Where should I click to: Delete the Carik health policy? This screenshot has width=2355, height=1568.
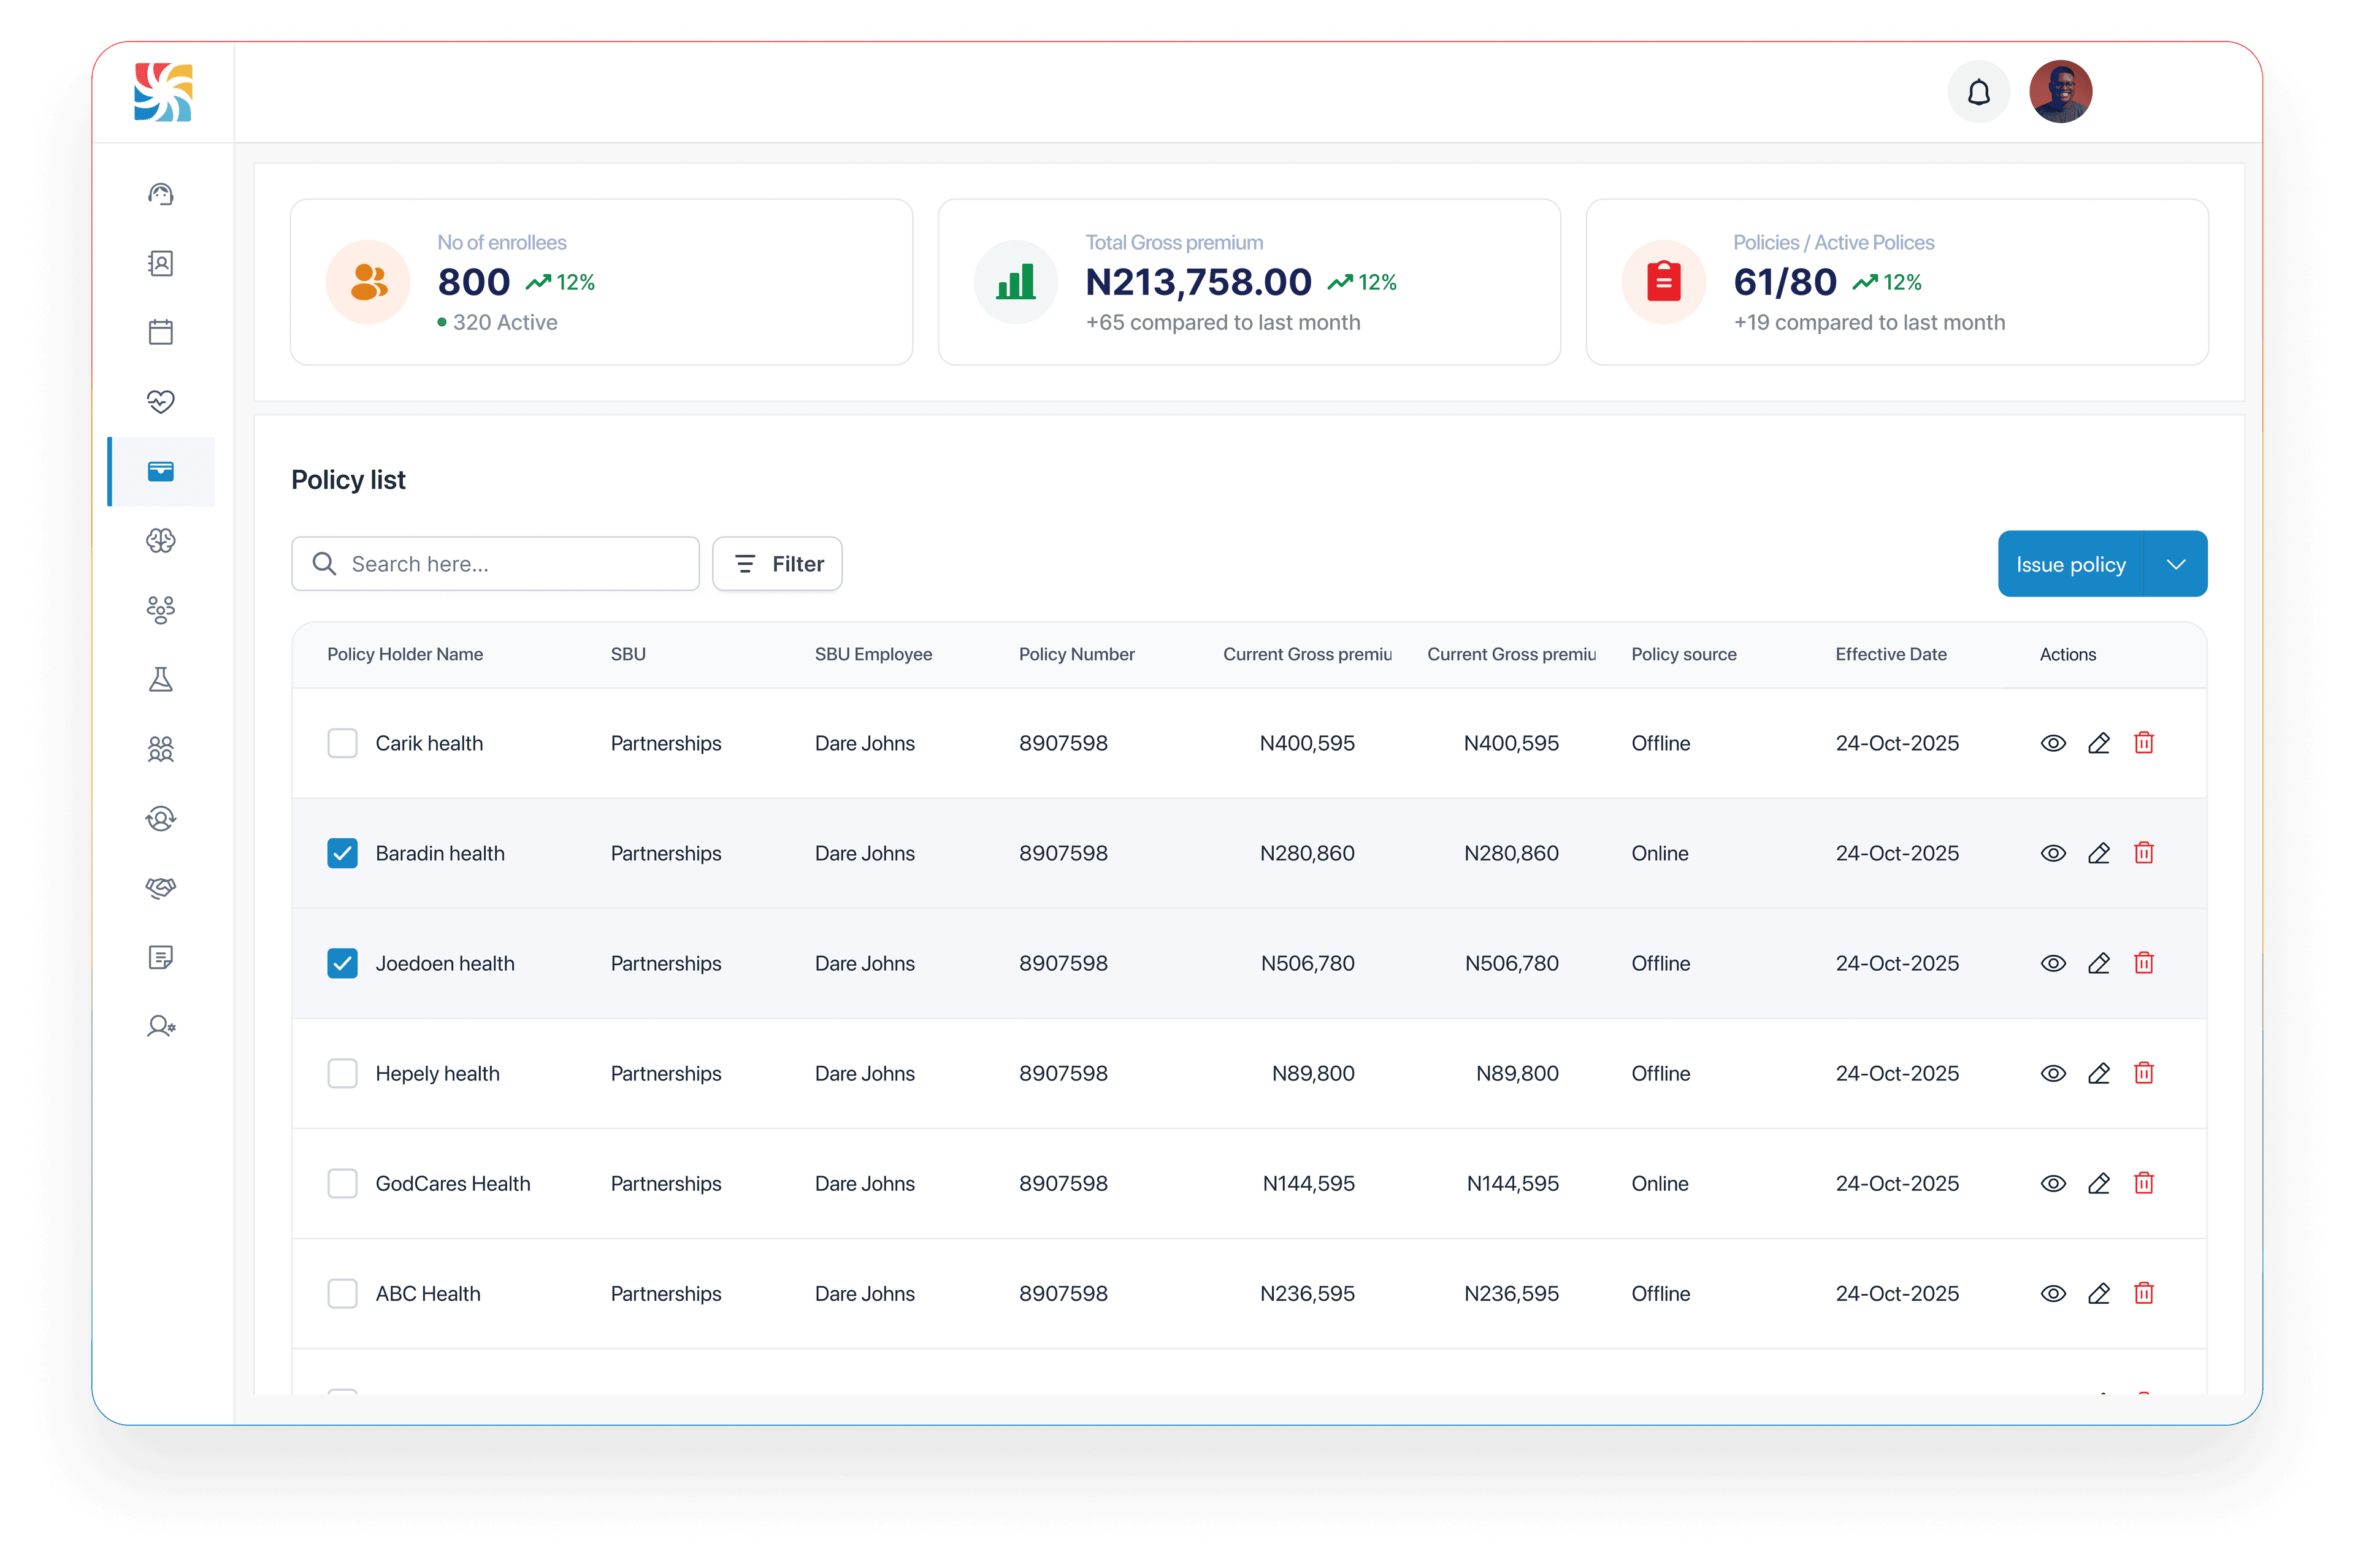2143,743
